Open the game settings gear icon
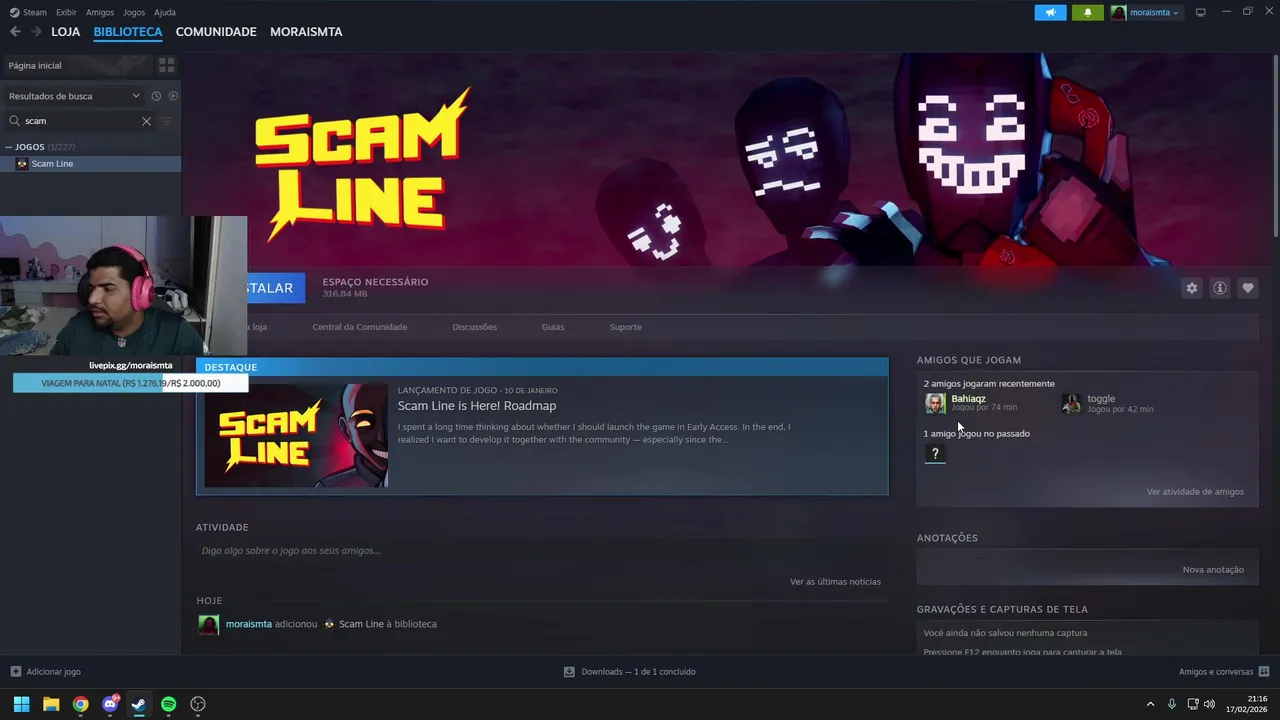Viewport: 1280px width, 720px height. coord(1191,288)
